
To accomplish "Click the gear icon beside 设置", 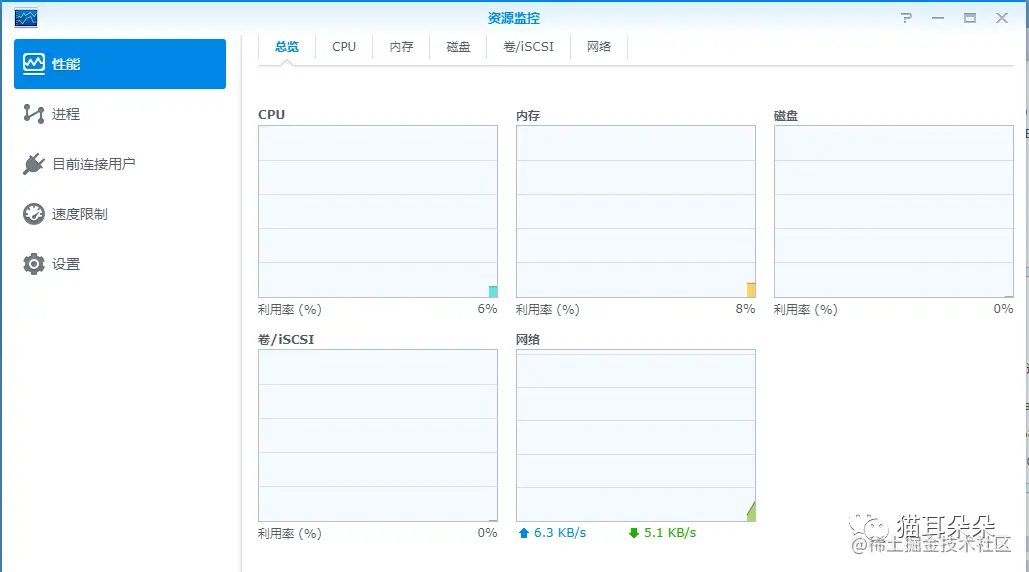I will pos(33,264).
